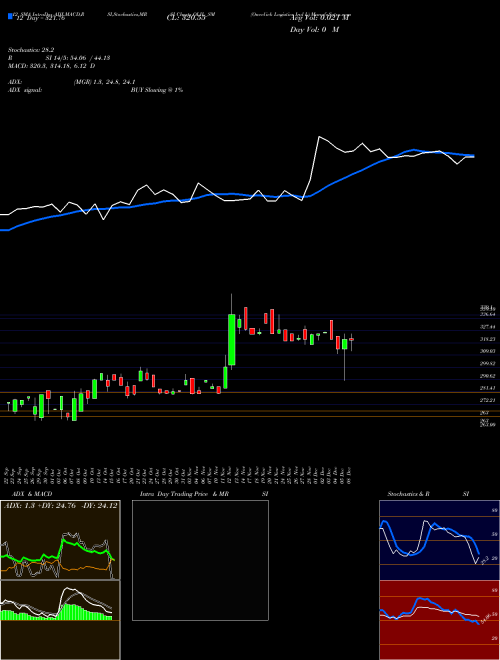Screen dimensions: 500x660
Task: Click the 272.21 price axis label
Action: 487,400
